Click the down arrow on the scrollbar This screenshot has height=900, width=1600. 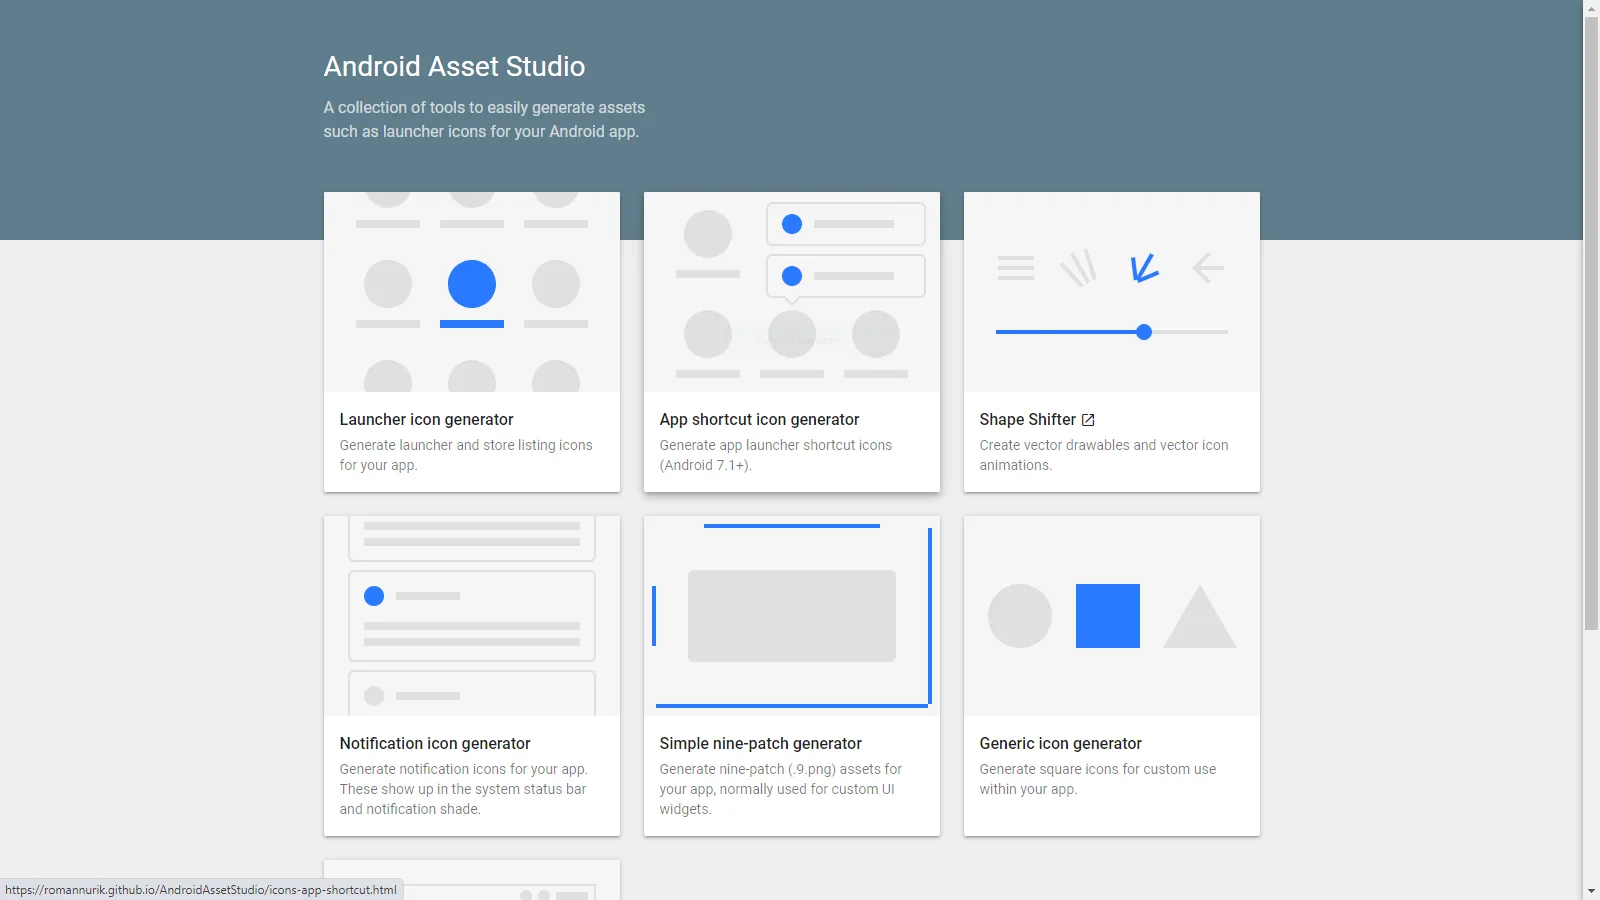click(x=1592, y=891)
